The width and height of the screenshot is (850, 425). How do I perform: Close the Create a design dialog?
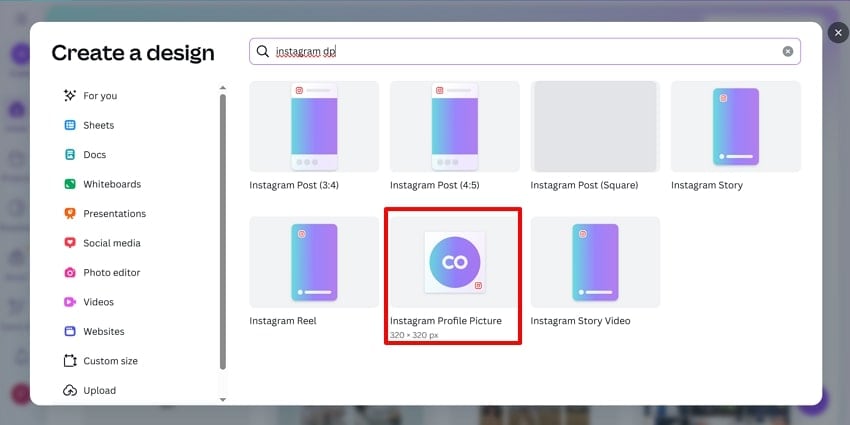click(x=838, y=33)
